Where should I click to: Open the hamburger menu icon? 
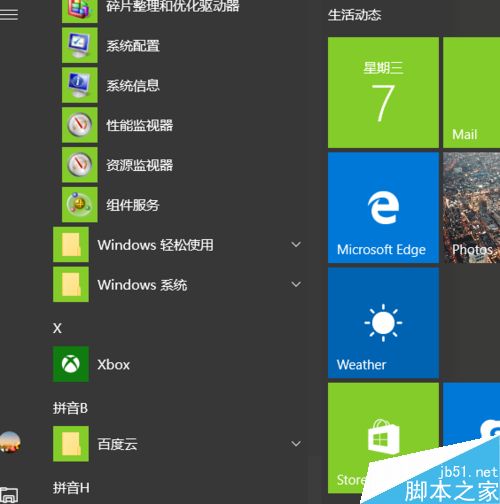coord(9,14)
